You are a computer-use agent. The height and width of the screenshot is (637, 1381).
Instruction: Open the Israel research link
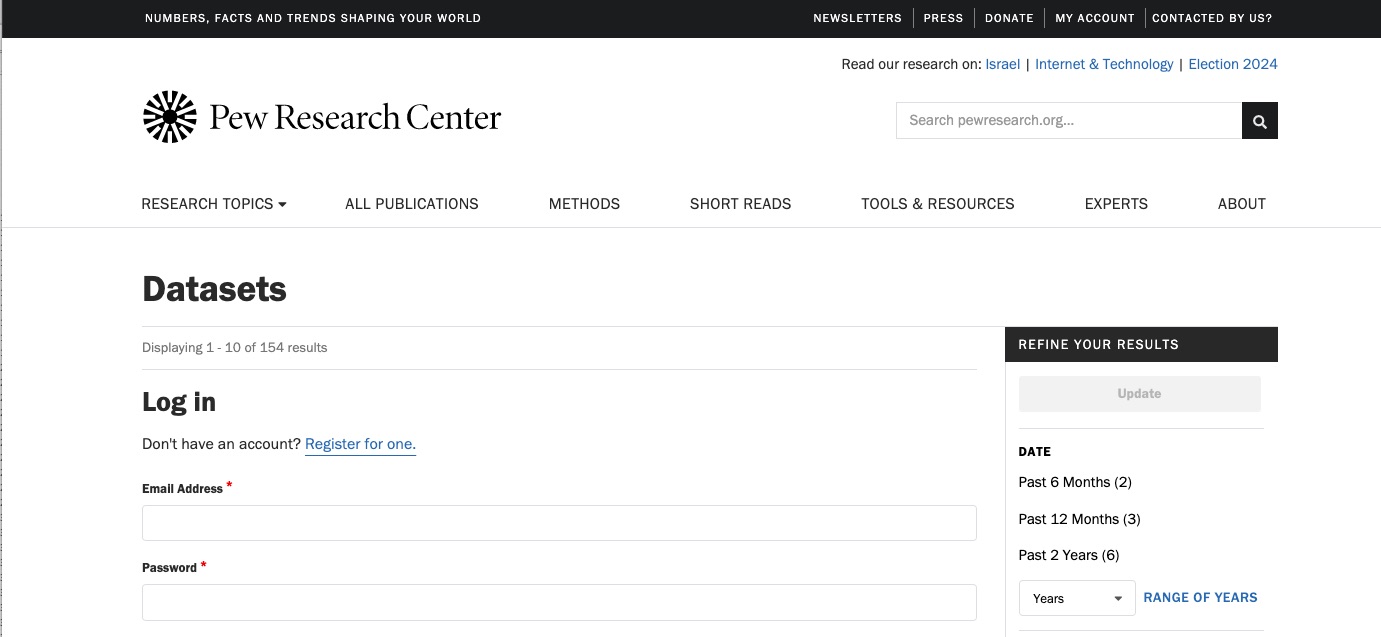click(1003, 64)
